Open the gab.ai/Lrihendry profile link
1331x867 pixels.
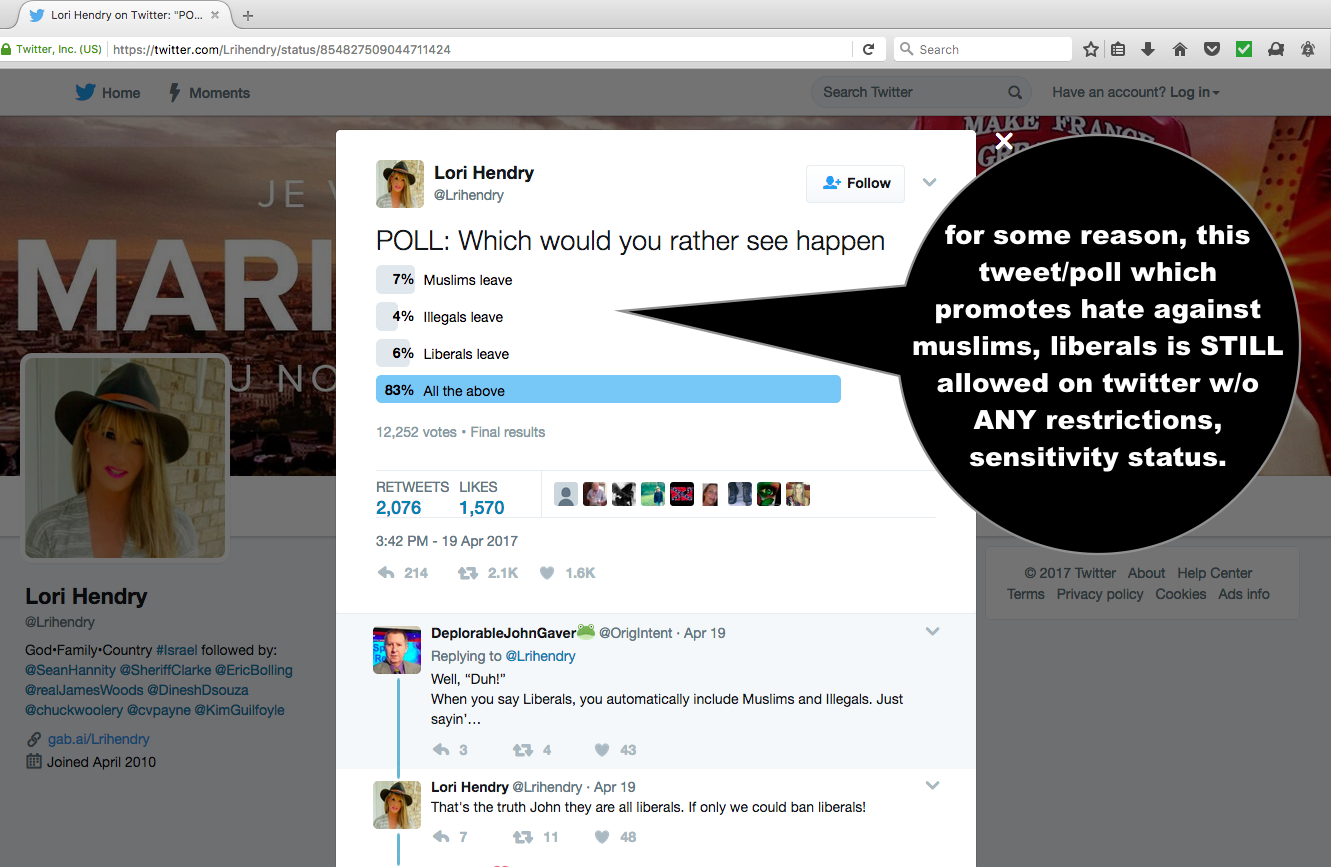click(99, 740)
